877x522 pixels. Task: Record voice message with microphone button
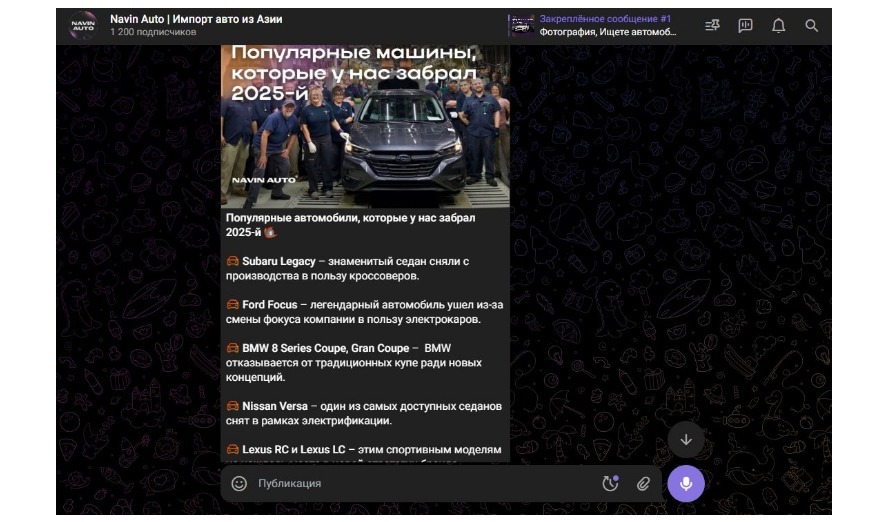(686, 483)
